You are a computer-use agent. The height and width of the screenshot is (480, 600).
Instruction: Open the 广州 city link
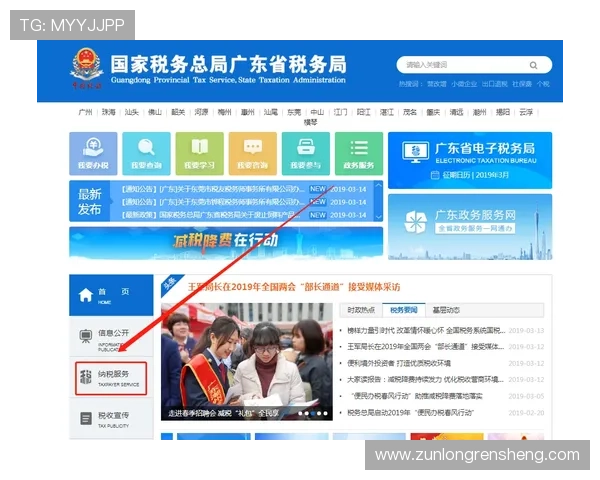(x=85, y=112)
